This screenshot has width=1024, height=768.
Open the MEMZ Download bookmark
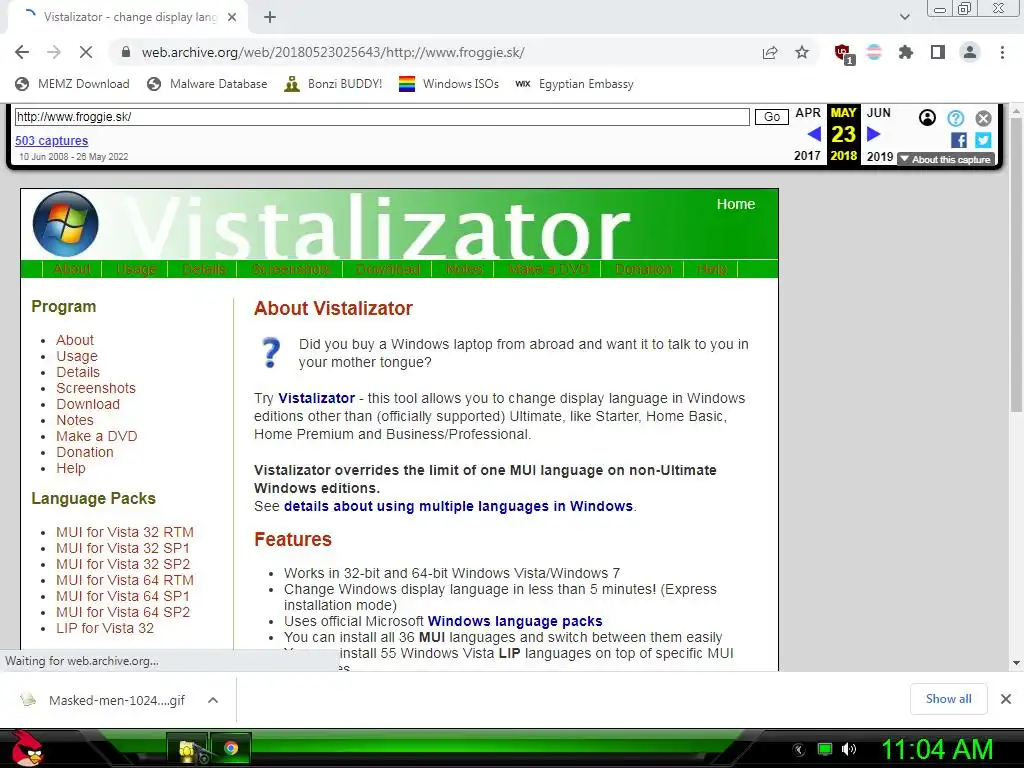coord(72,84)
